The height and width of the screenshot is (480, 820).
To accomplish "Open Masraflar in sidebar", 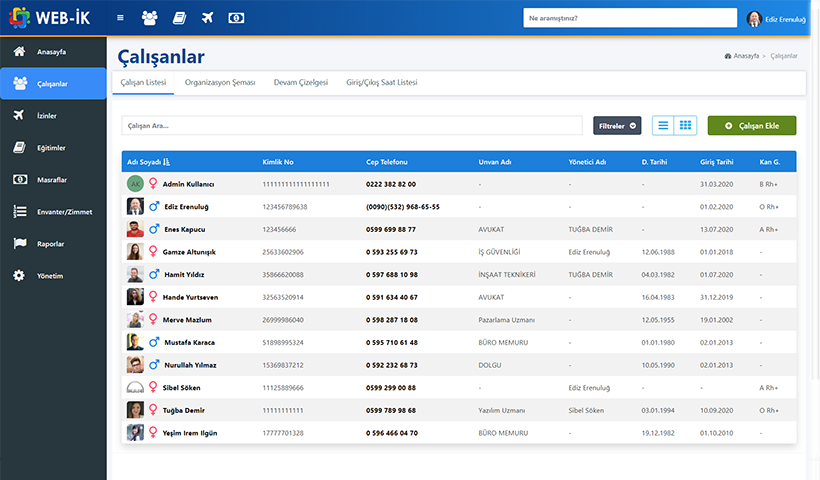I will [x=53, y=179].
